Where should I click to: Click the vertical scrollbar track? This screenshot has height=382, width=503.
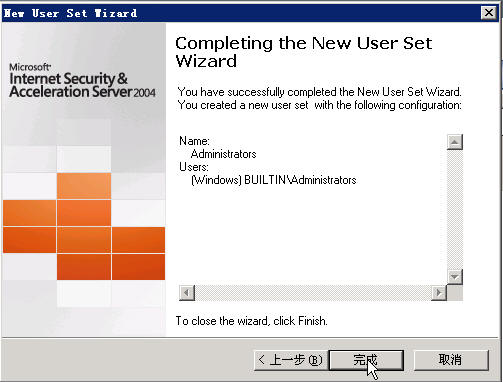455,209
